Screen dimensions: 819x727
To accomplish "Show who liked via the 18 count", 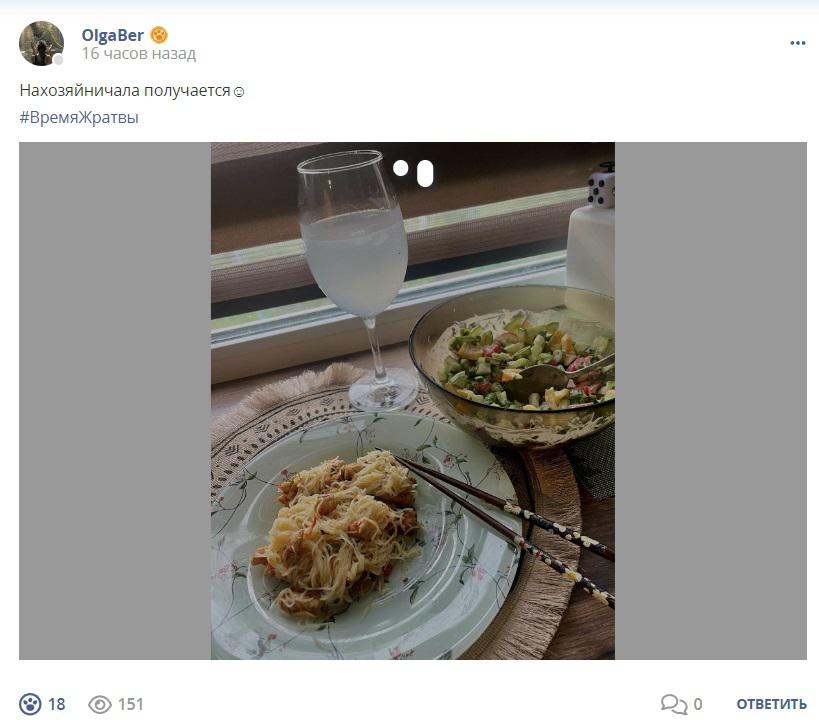I will click(x=57, y=704).
